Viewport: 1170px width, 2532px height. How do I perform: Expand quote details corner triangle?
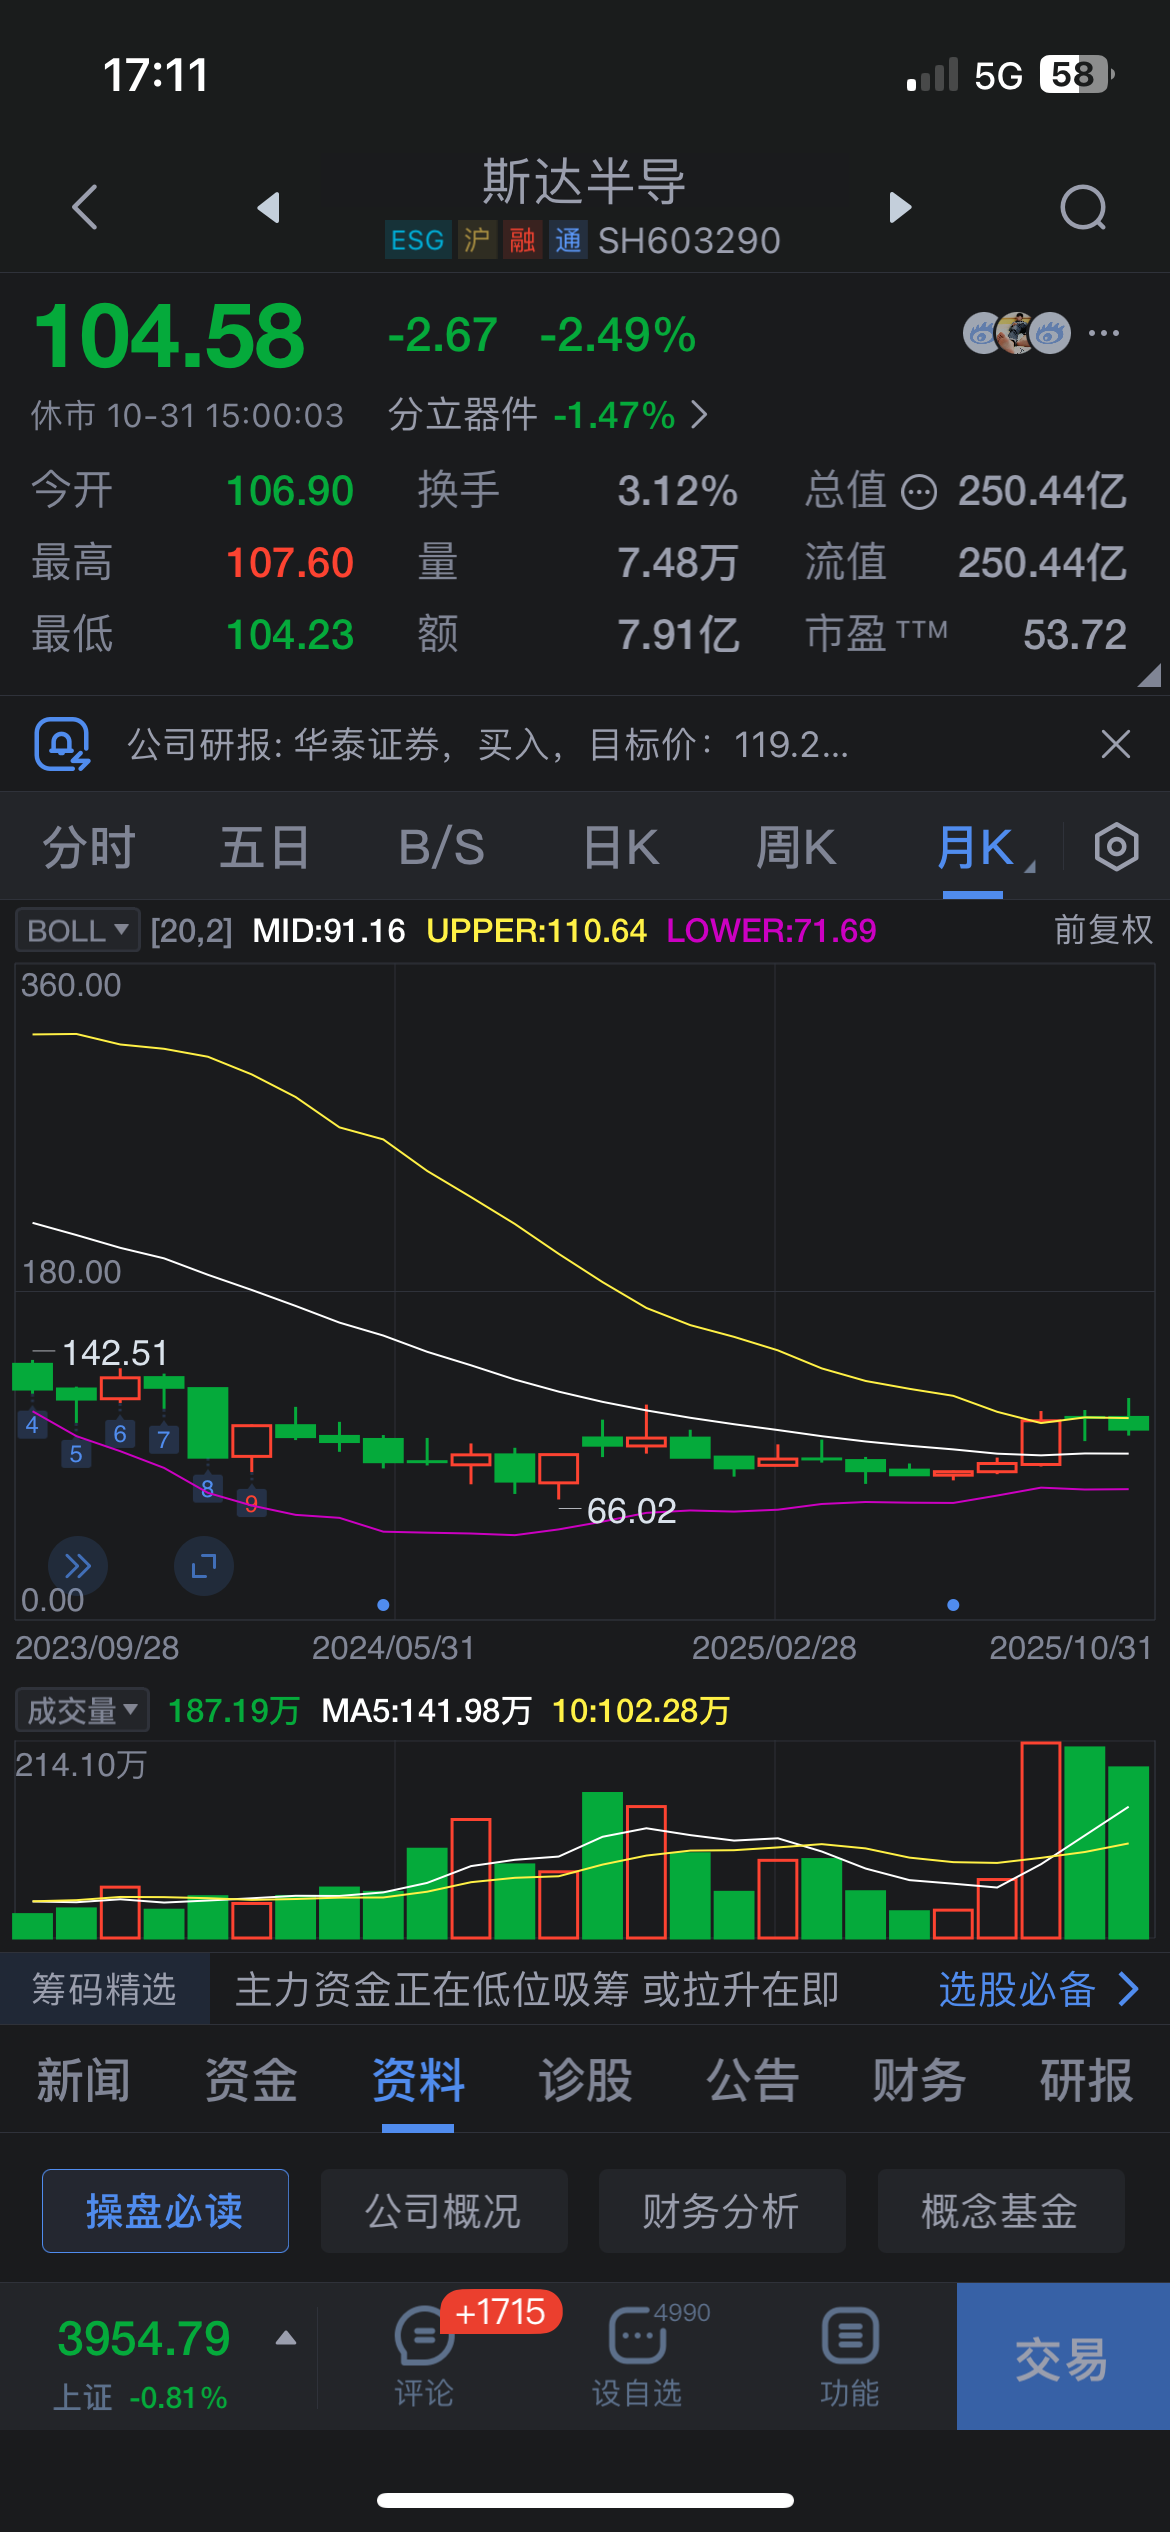[1149, 675]
